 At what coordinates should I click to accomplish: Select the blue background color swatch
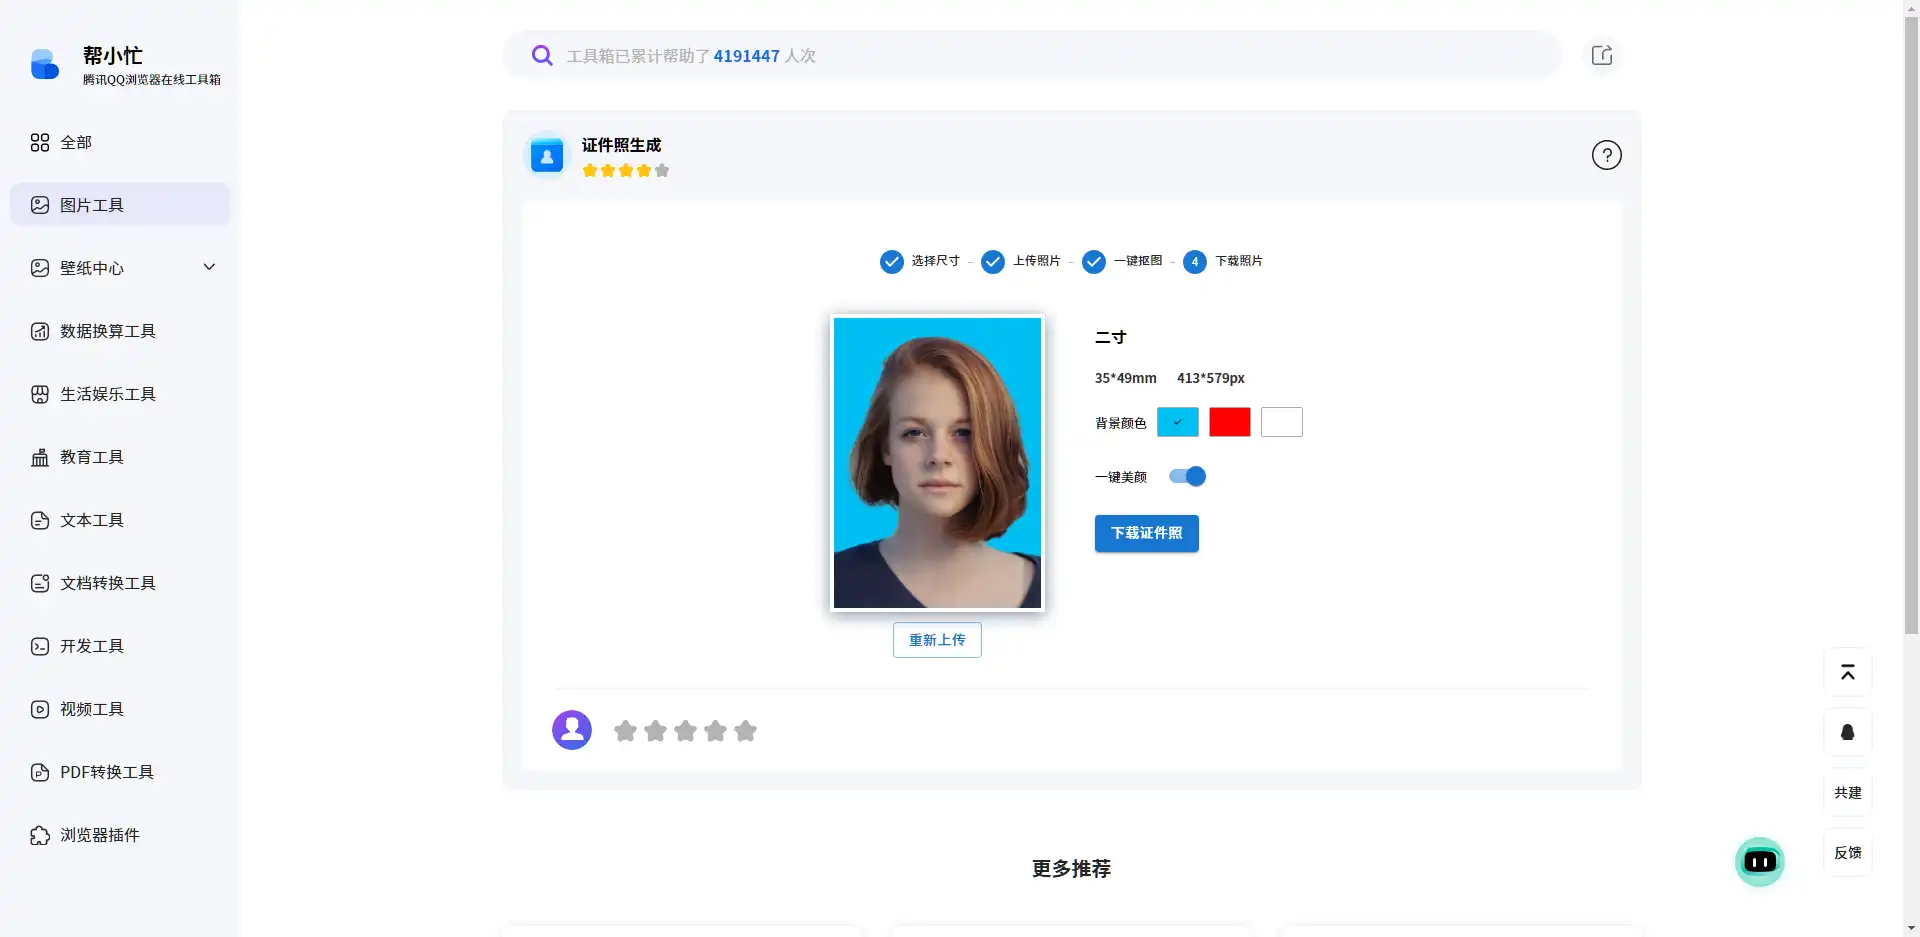point(1178,422)
